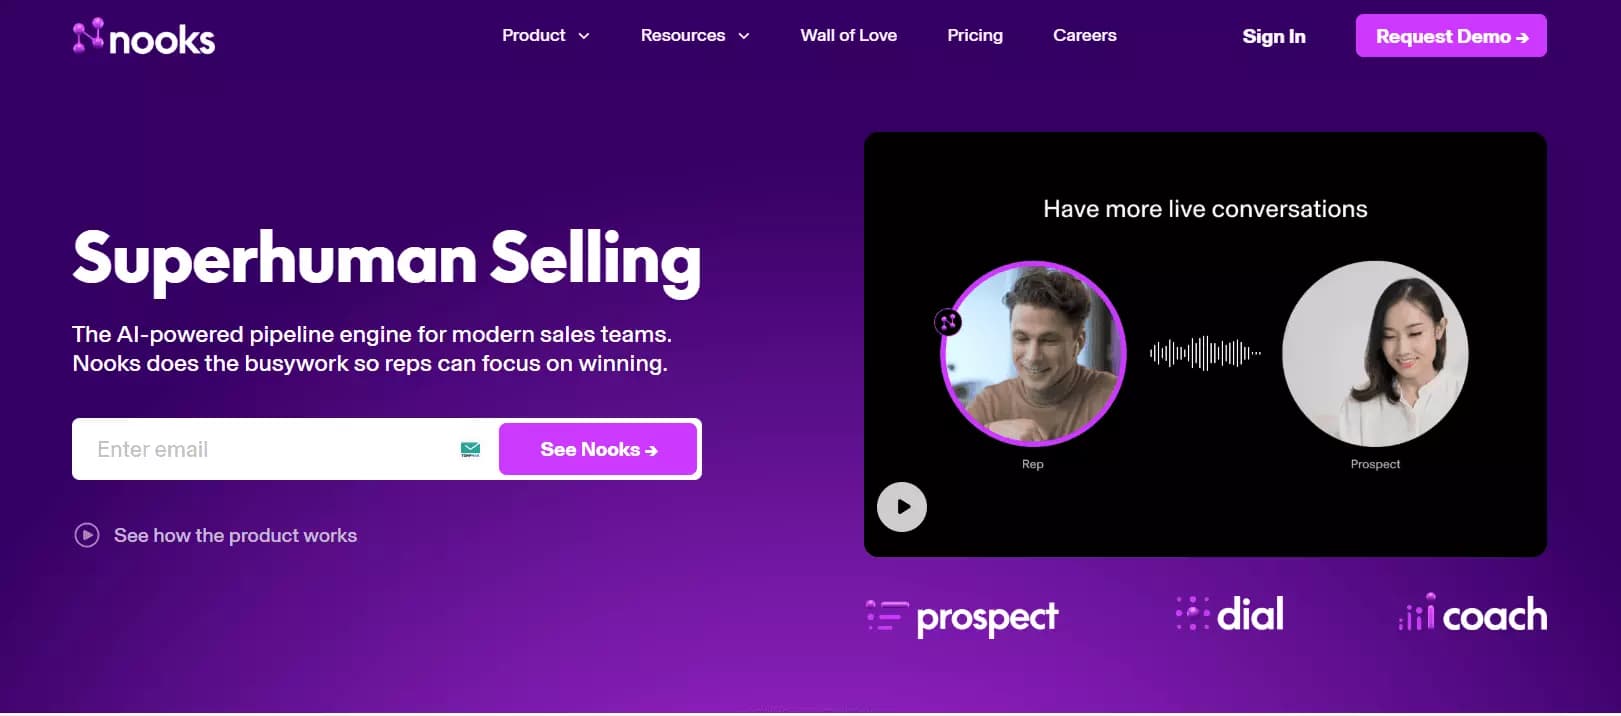Expand the Product dropdown chevron
The image size is (1621, 716).
click(584, 36)
